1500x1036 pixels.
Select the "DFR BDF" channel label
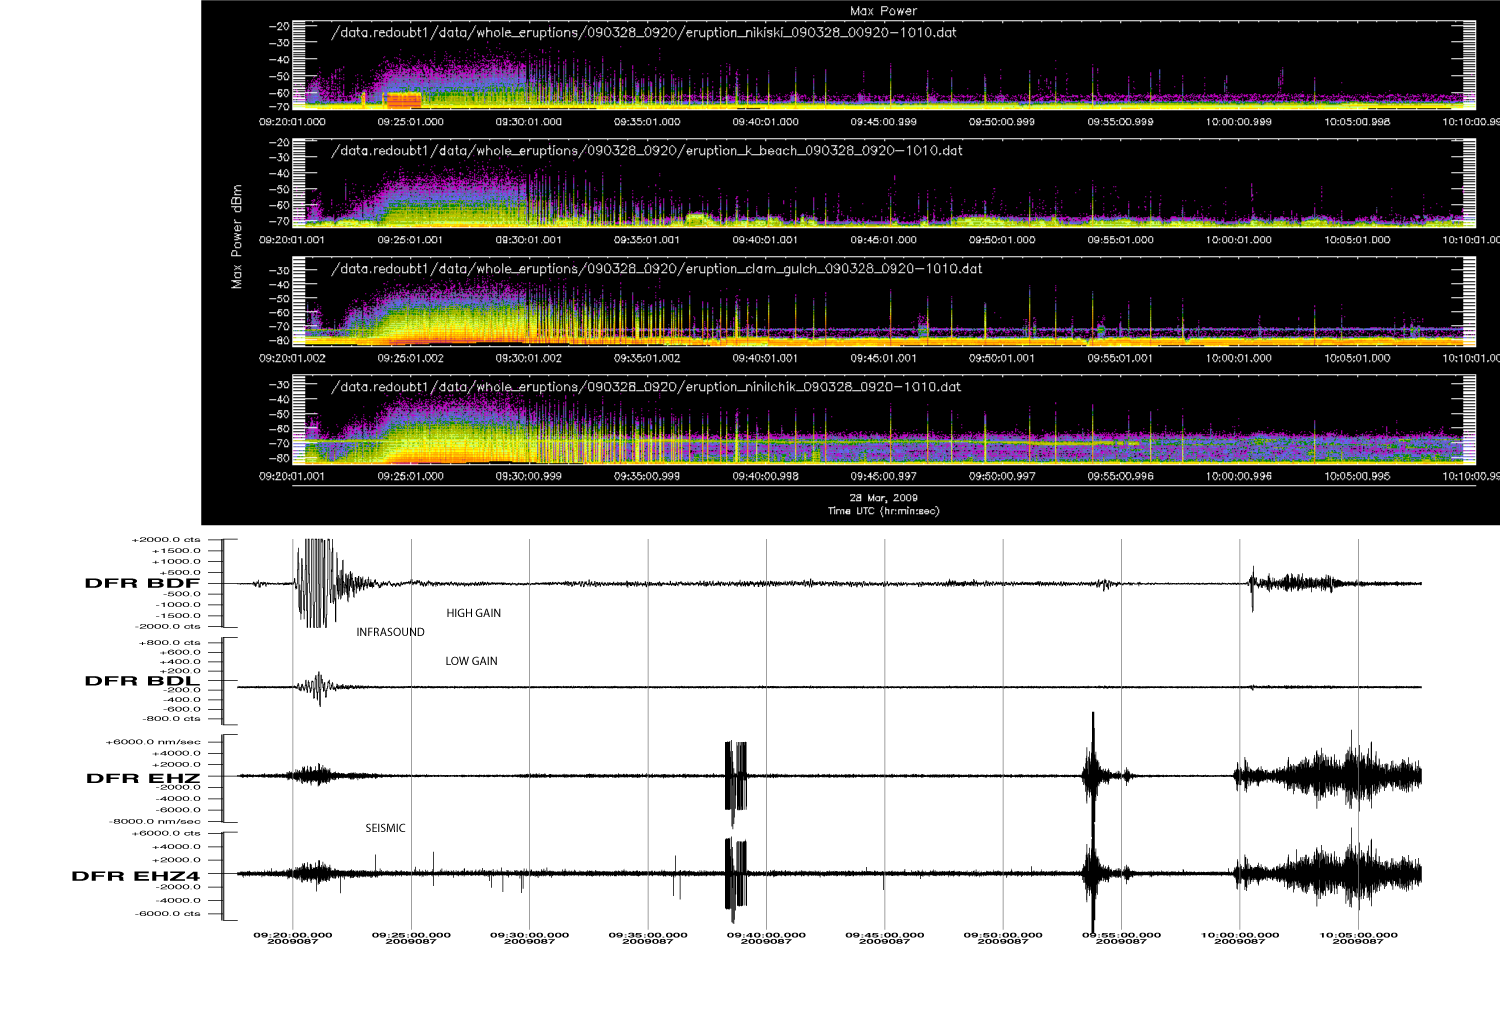tap(142, 583)
